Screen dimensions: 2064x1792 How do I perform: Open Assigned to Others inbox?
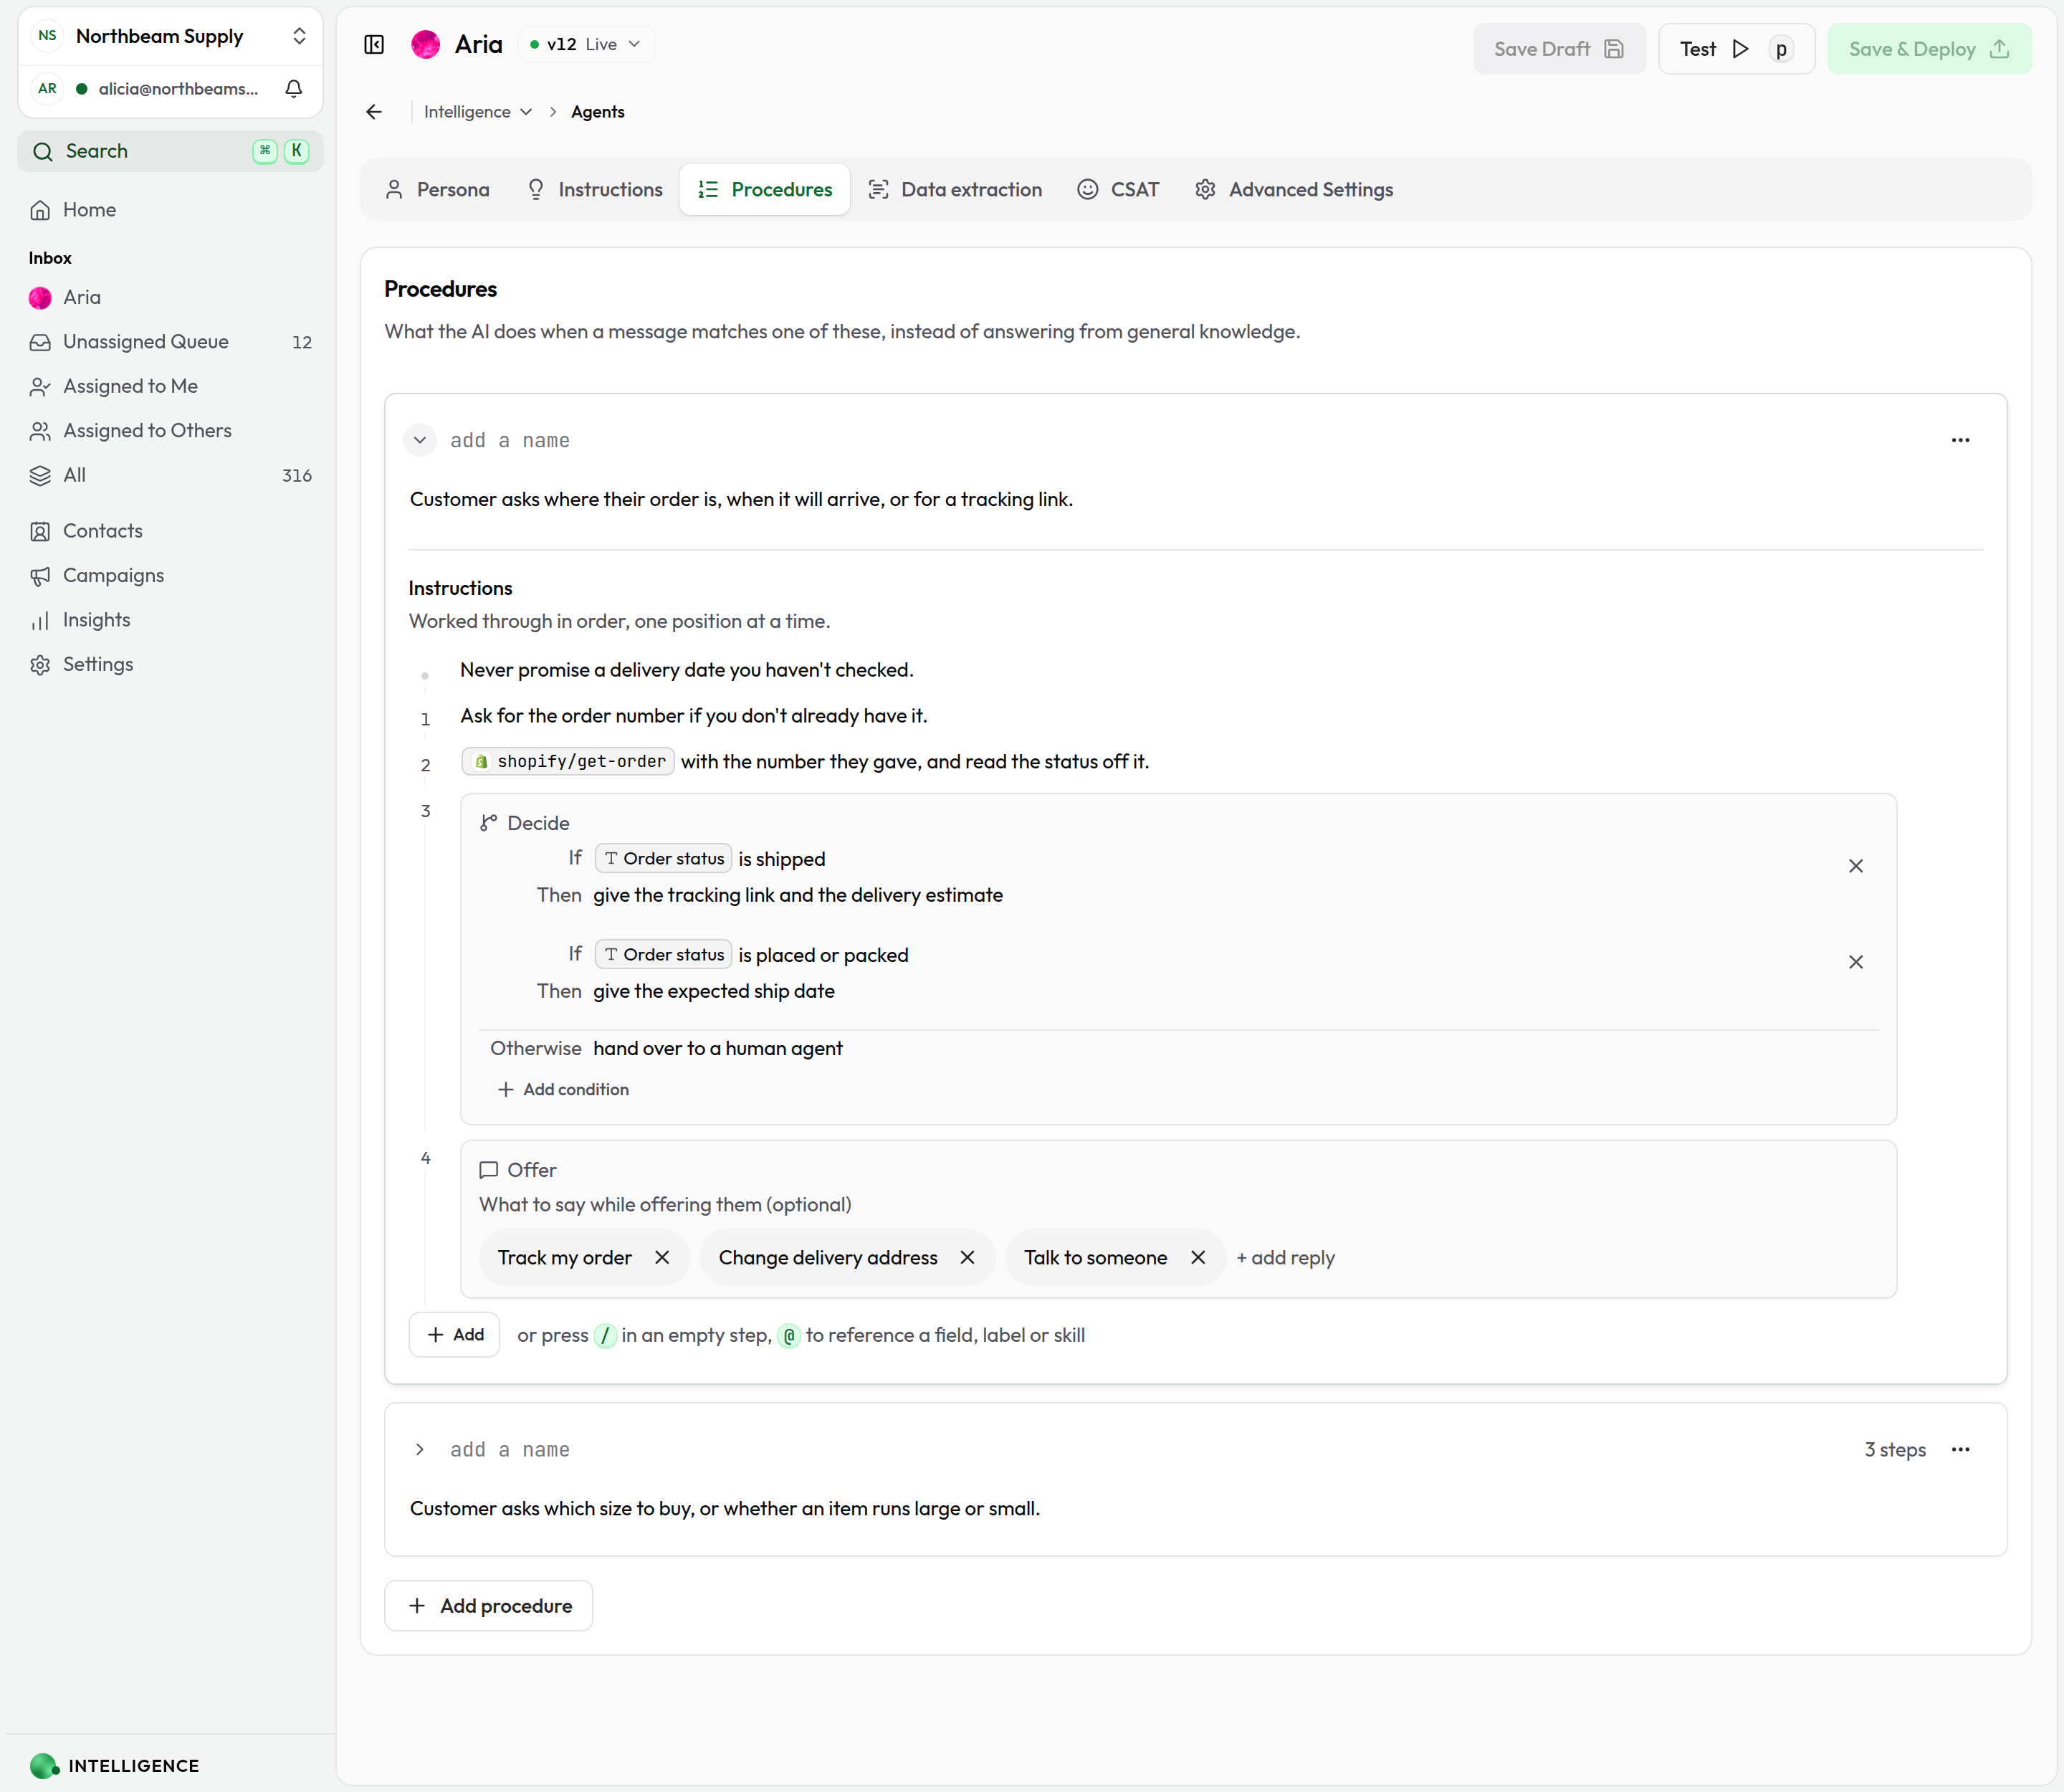click(x=170, y=431)
